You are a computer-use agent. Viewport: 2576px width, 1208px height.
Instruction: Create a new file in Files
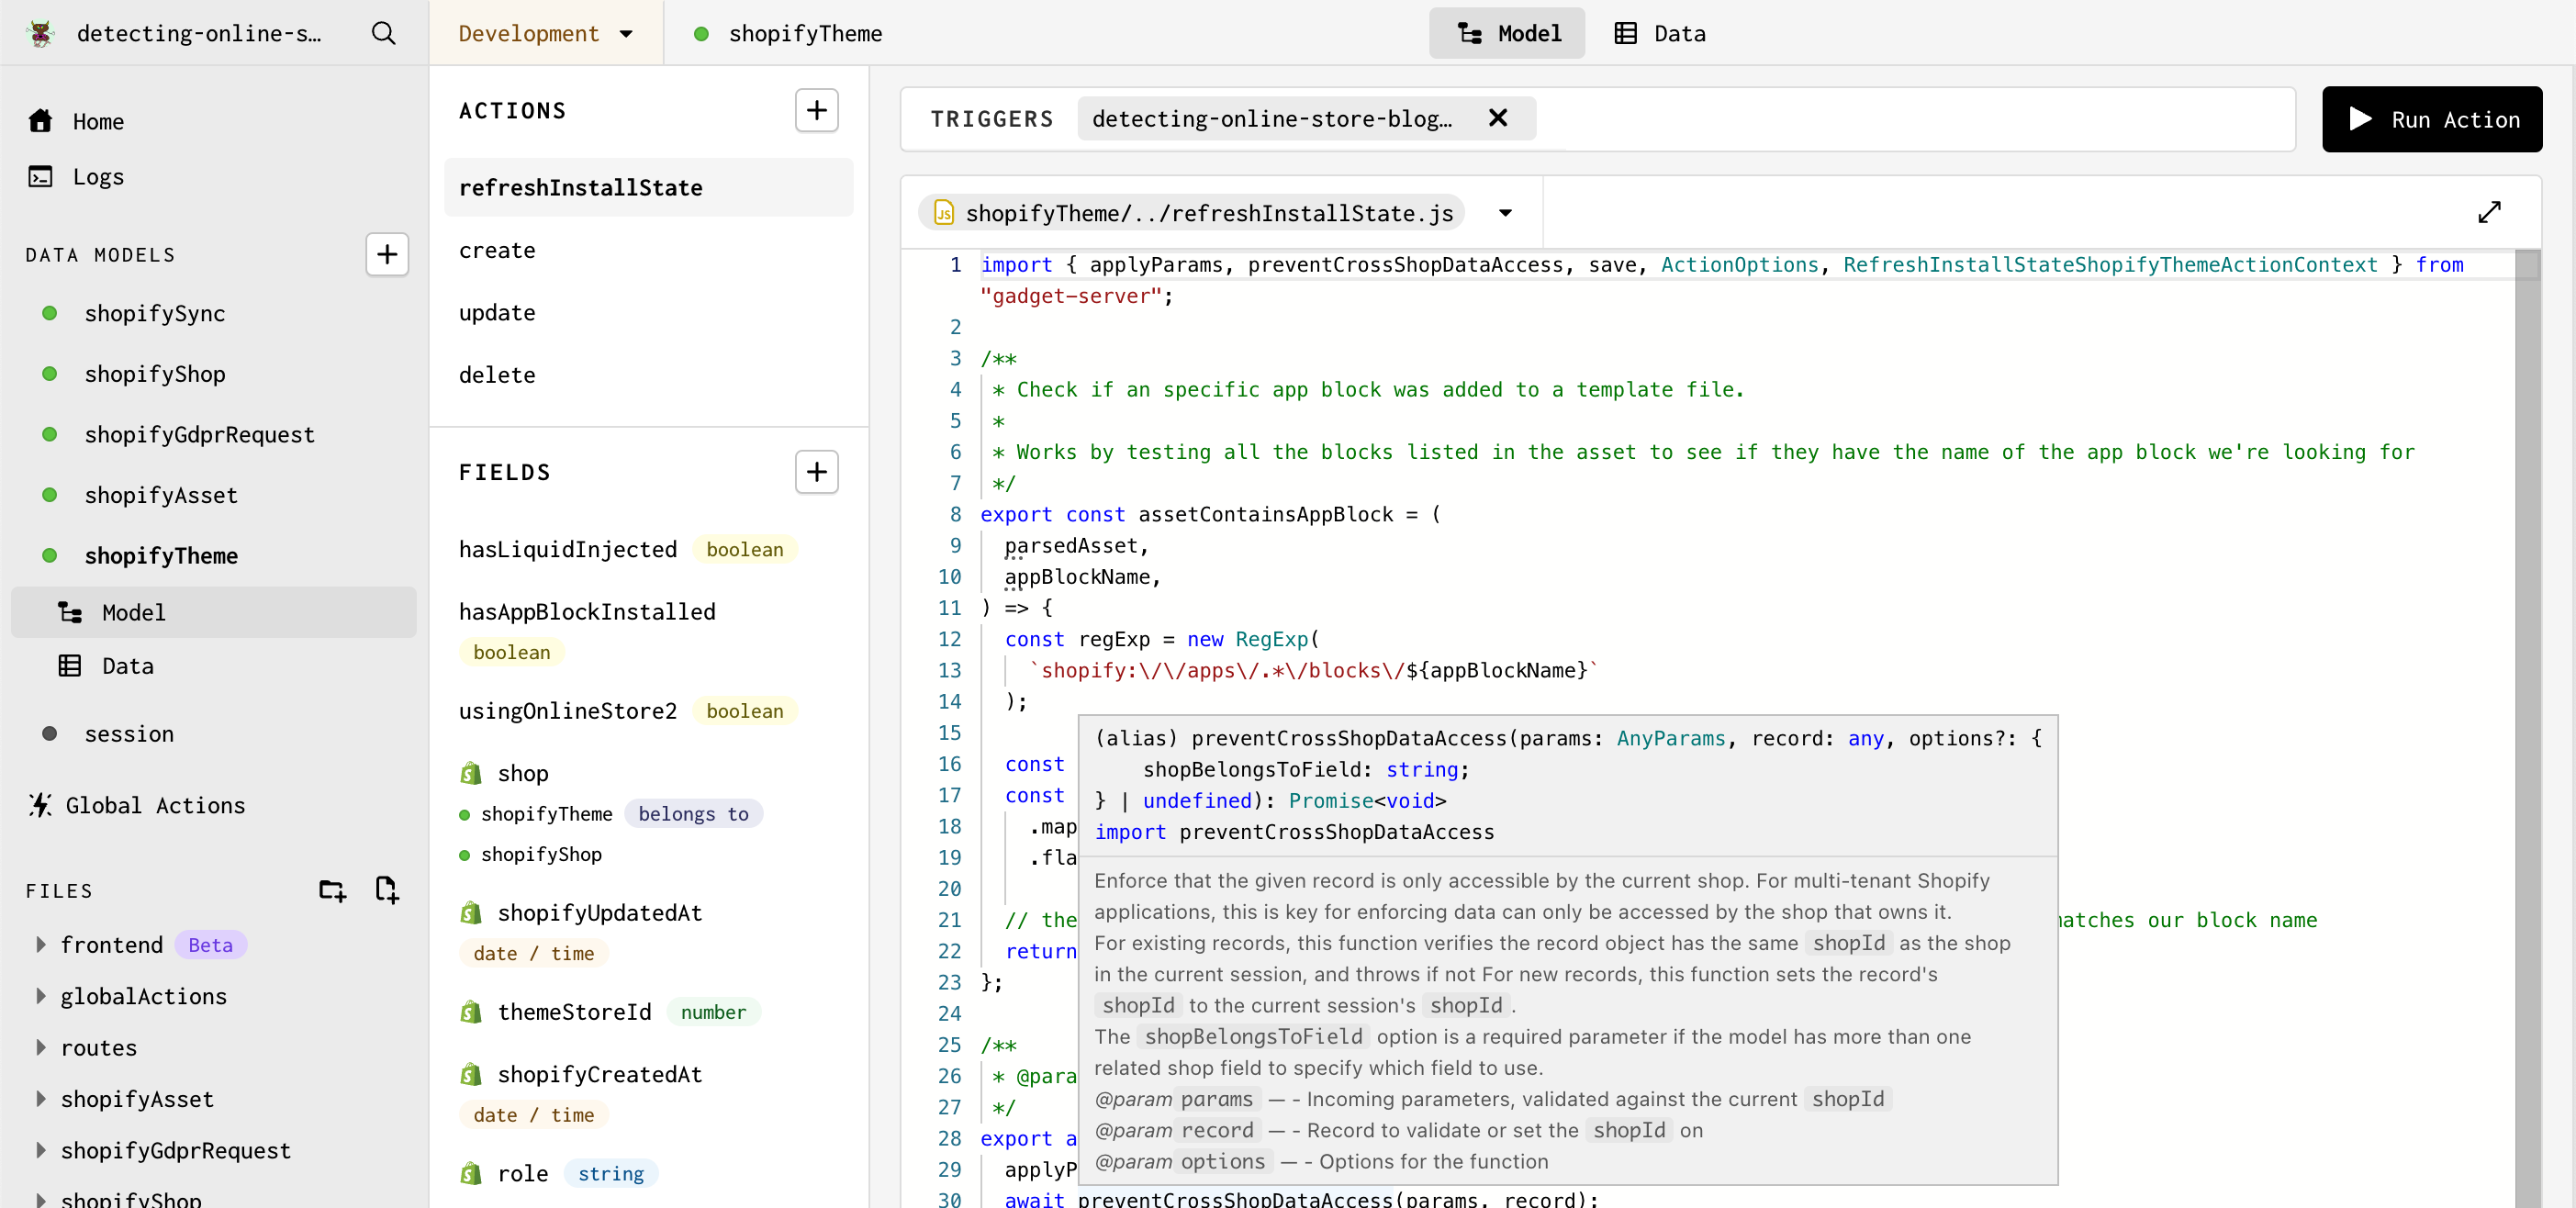pos(387,890)
